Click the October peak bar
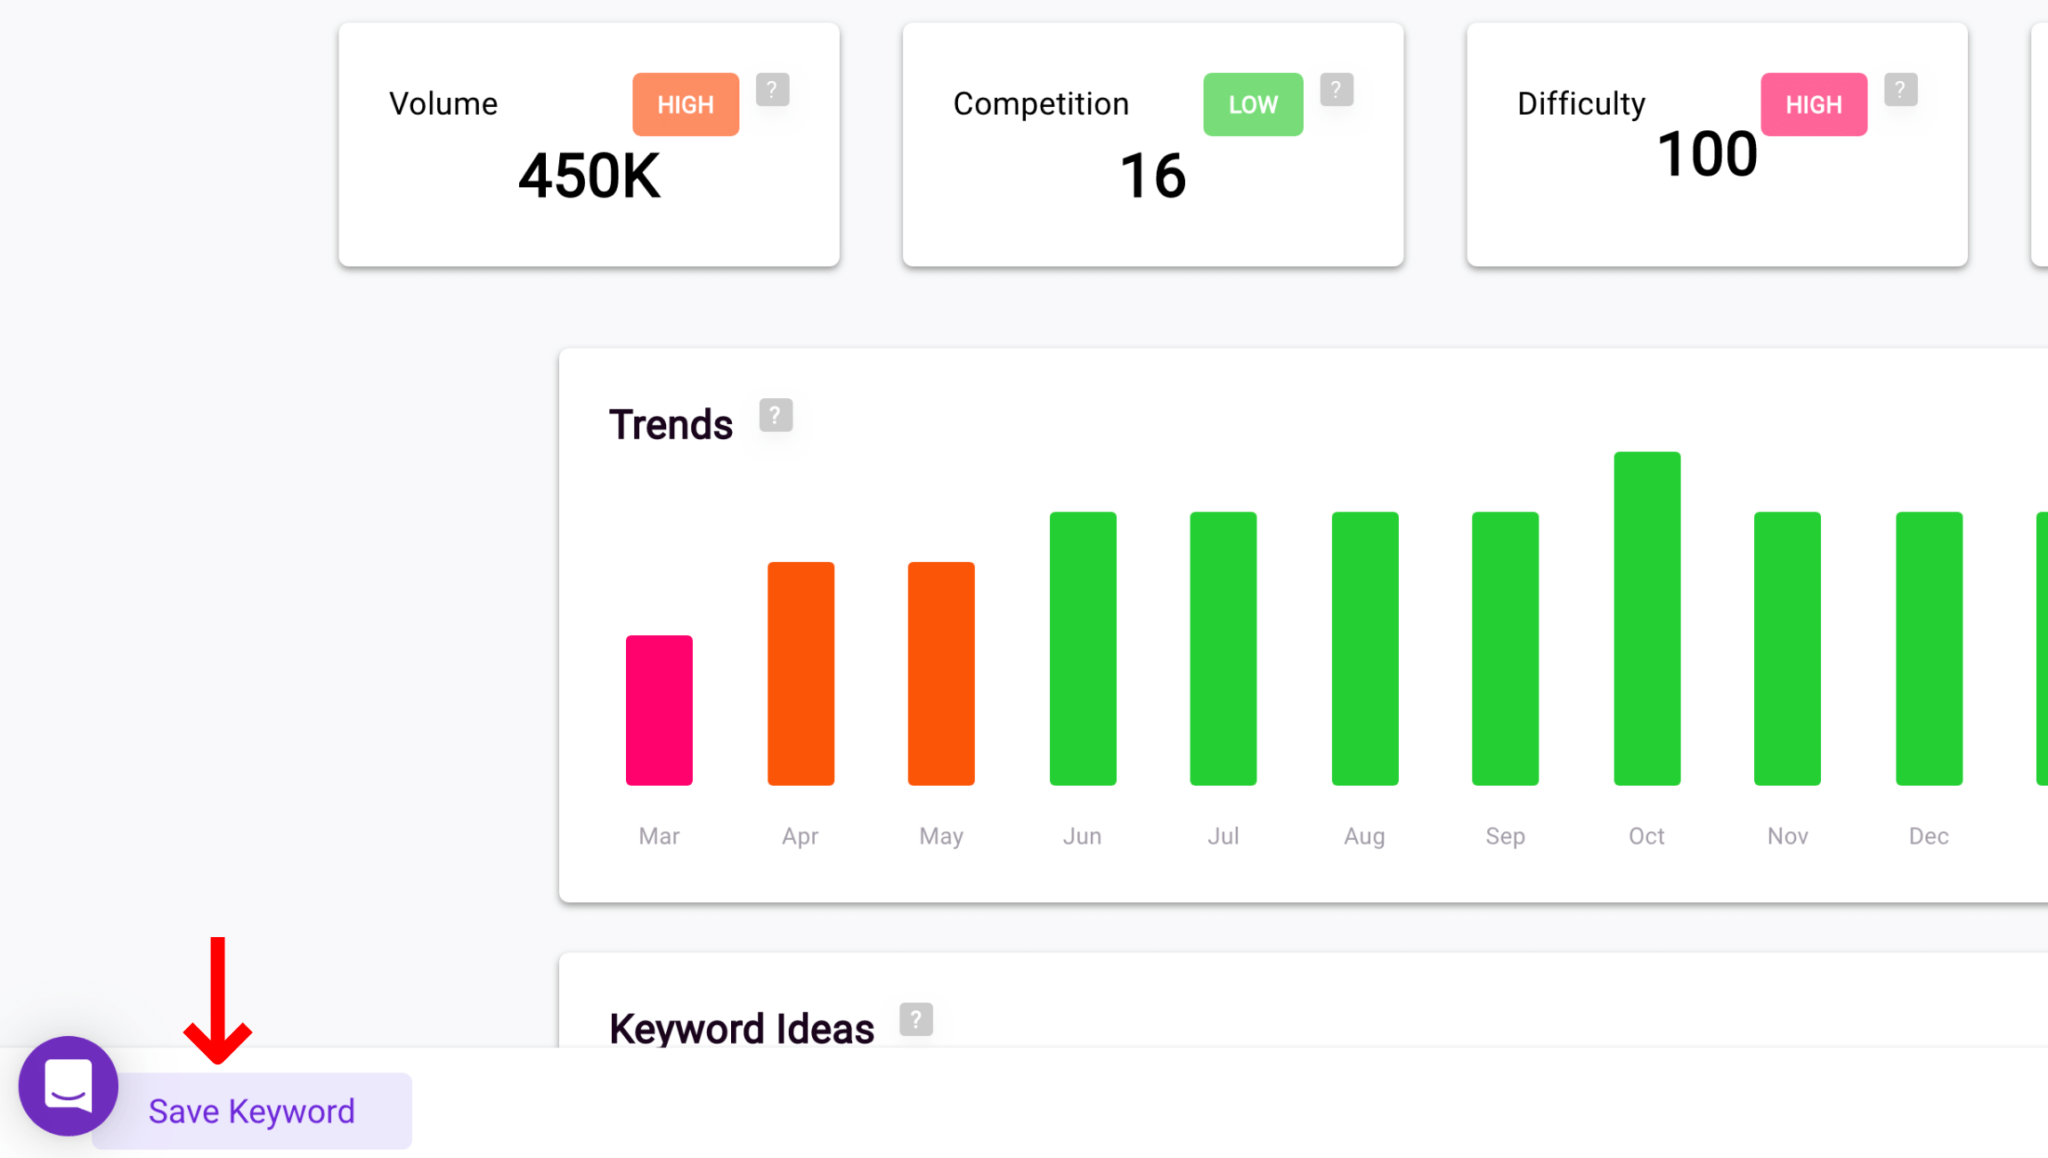This screenshot has width=2048, height=1158. click(x=1646, y=620)
